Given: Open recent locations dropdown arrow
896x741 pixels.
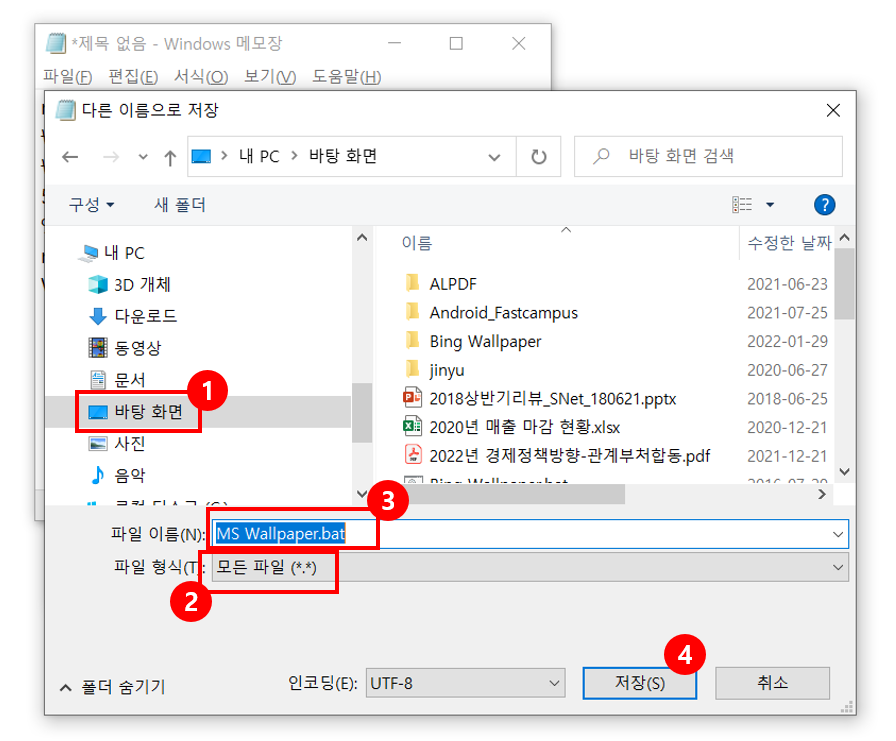Looking at the screenshot, I should (143, 157).
